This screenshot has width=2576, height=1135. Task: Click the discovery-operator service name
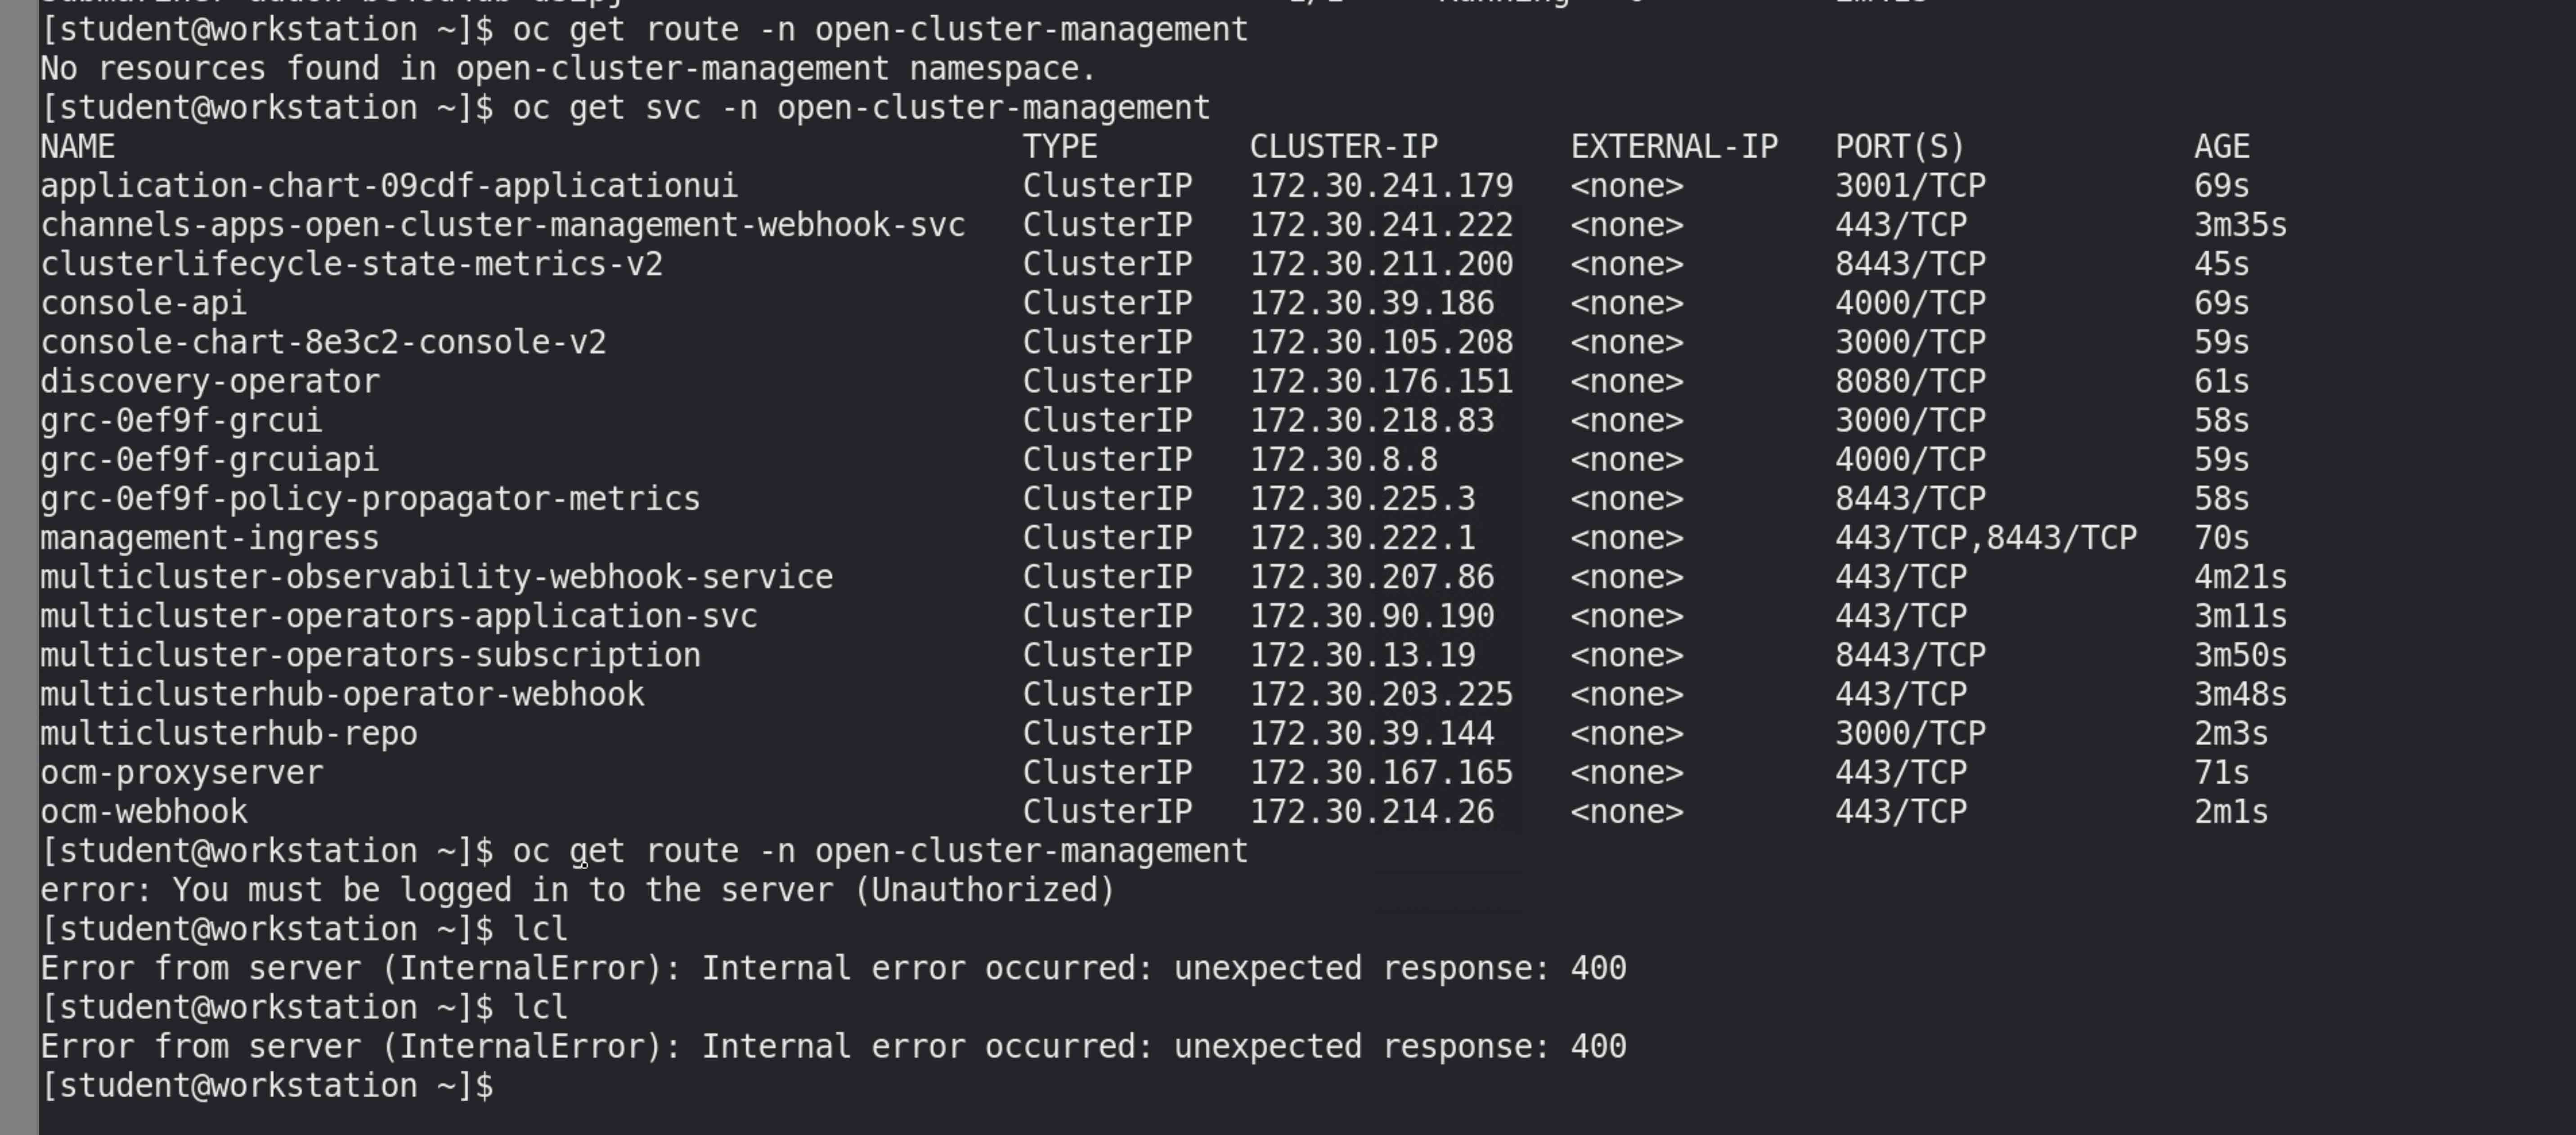pos(210,382)
